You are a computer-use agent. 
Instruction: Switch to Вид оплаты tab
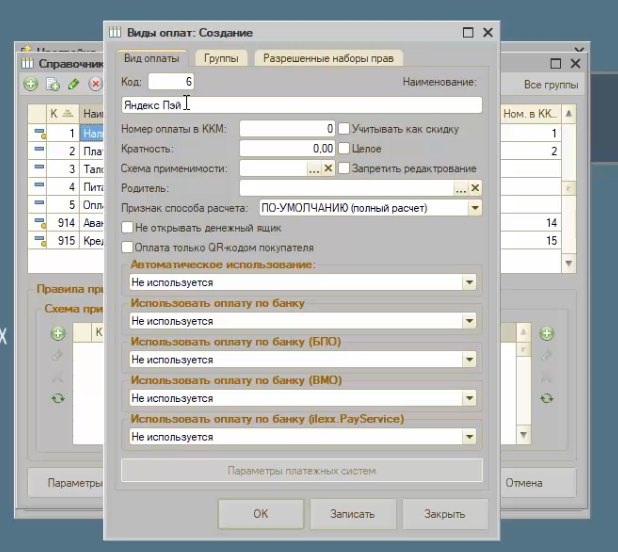pyautogui.click(x=152, y=58)
